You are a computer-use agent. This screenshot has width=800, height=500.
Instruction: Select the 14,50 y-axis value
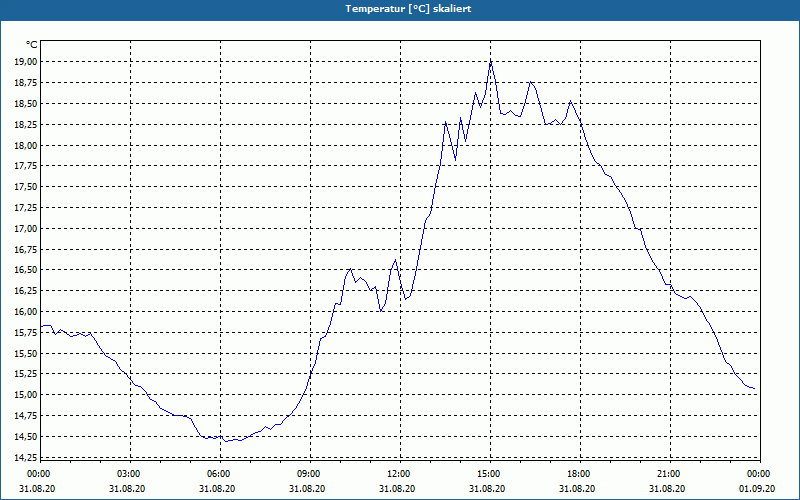tap(28, 437)
